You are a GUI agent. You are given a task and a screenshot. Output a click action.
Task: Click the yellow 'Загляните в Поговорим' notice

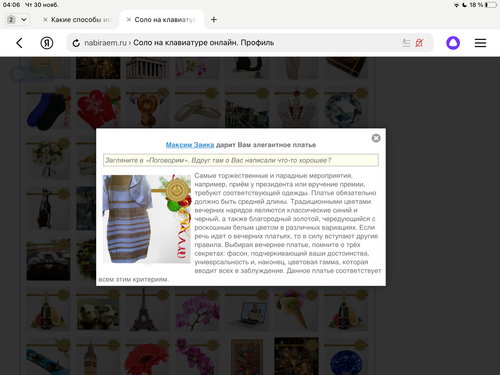(241, 160)
